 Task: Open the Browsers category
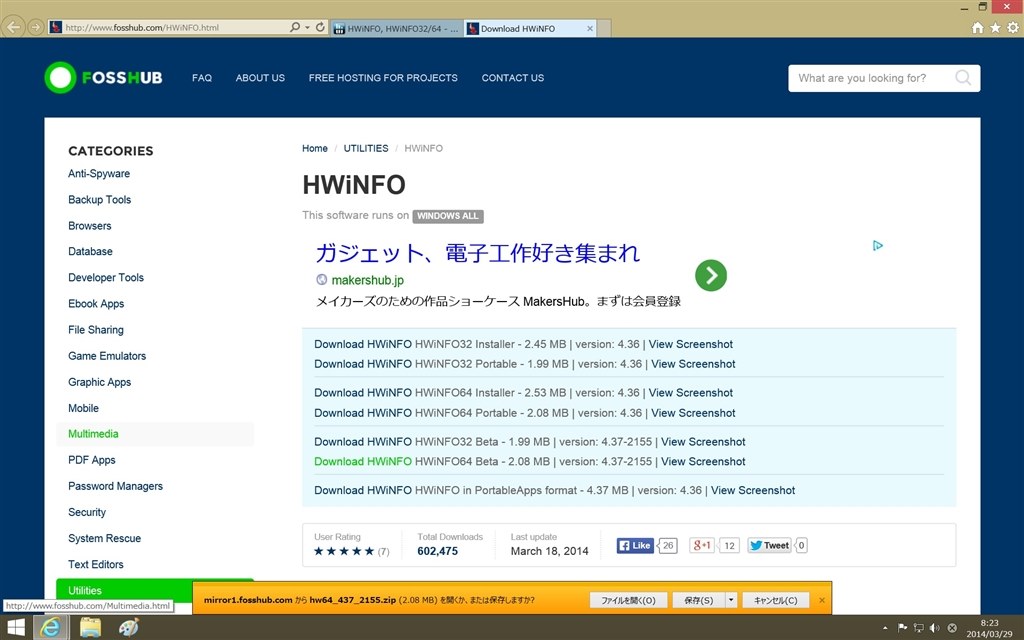click(89, 226)
